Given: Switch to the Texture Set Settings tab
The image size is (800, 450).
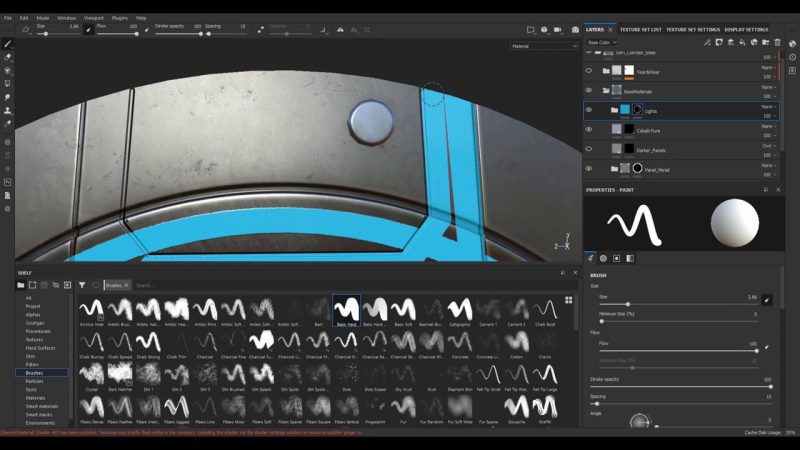Looking at the screenshot, I should pos(692,30).
